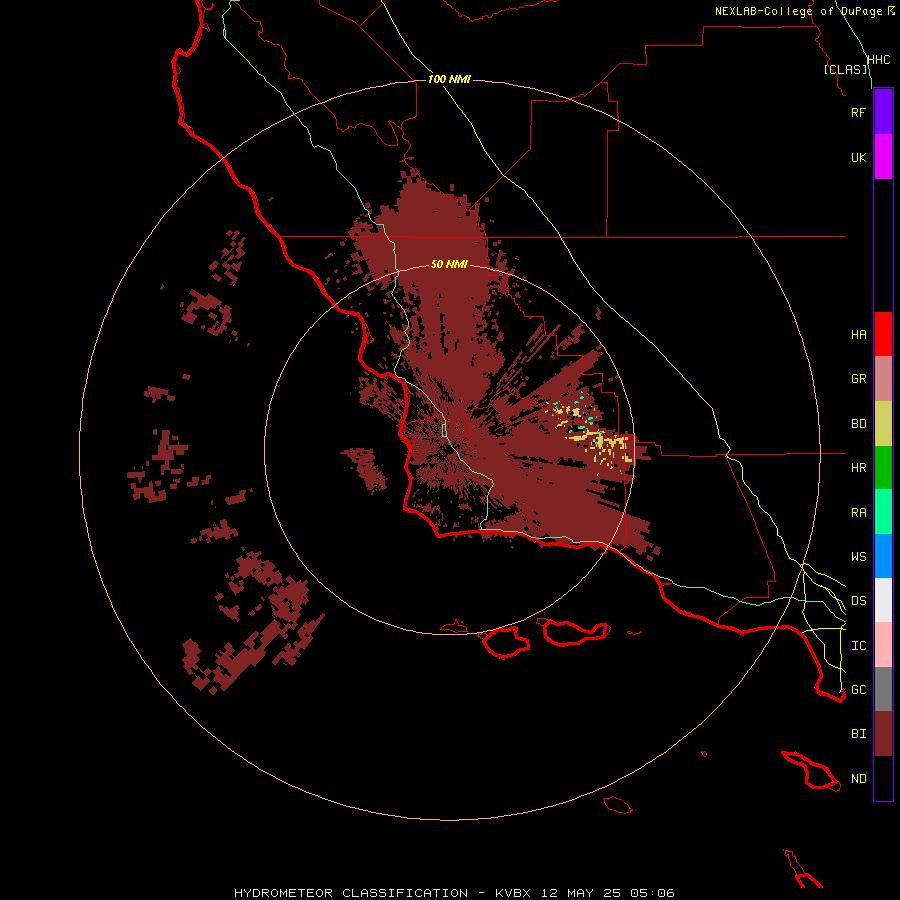Click the DS legend label
This screenshot has width=900, height=900.
[x=858, y=600]
